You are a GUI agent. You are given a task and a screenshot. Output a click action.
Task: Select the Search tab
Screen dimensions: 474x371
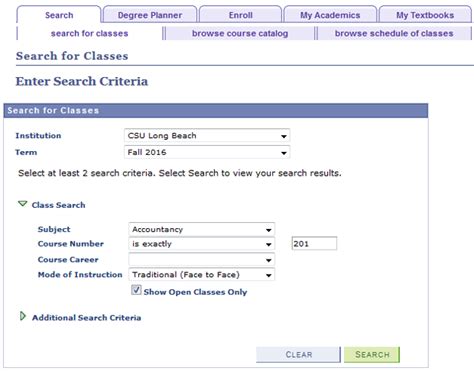click(59, 15)
